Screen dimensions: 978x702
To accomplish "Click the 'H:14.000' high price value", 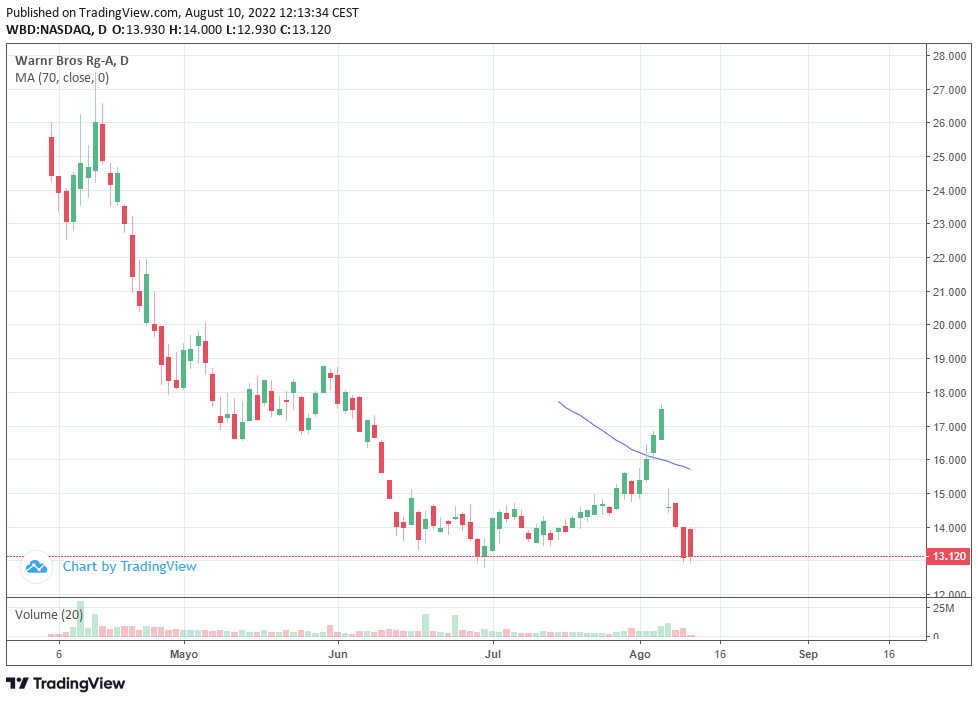I will (195, 29).
